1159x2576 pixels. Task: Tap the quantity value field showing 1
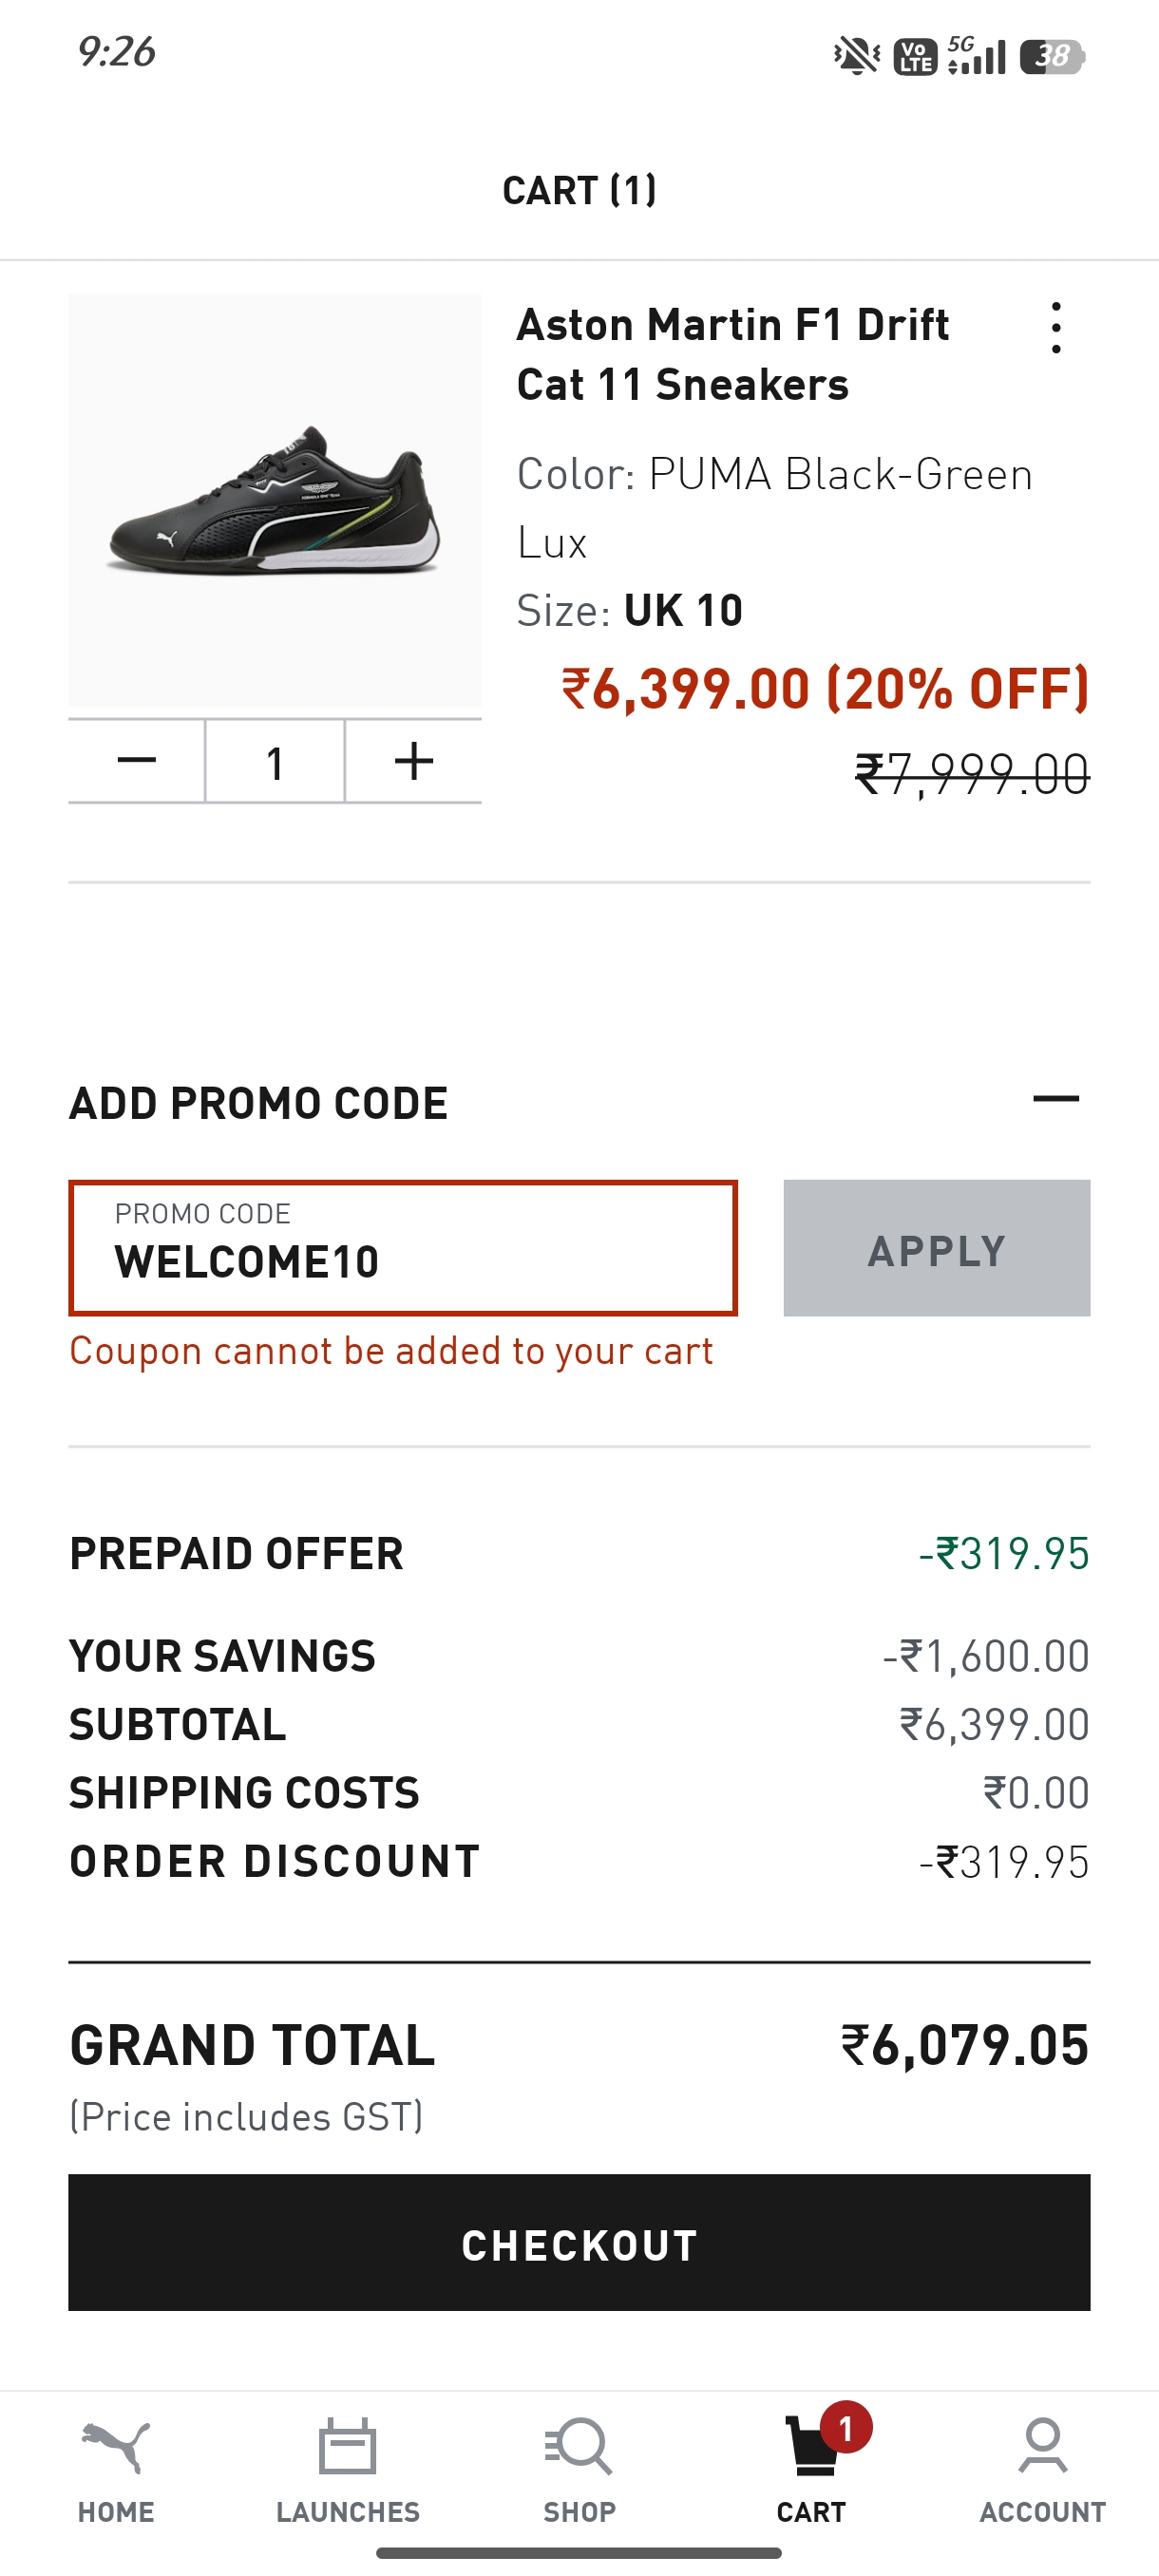coord(275,761)
